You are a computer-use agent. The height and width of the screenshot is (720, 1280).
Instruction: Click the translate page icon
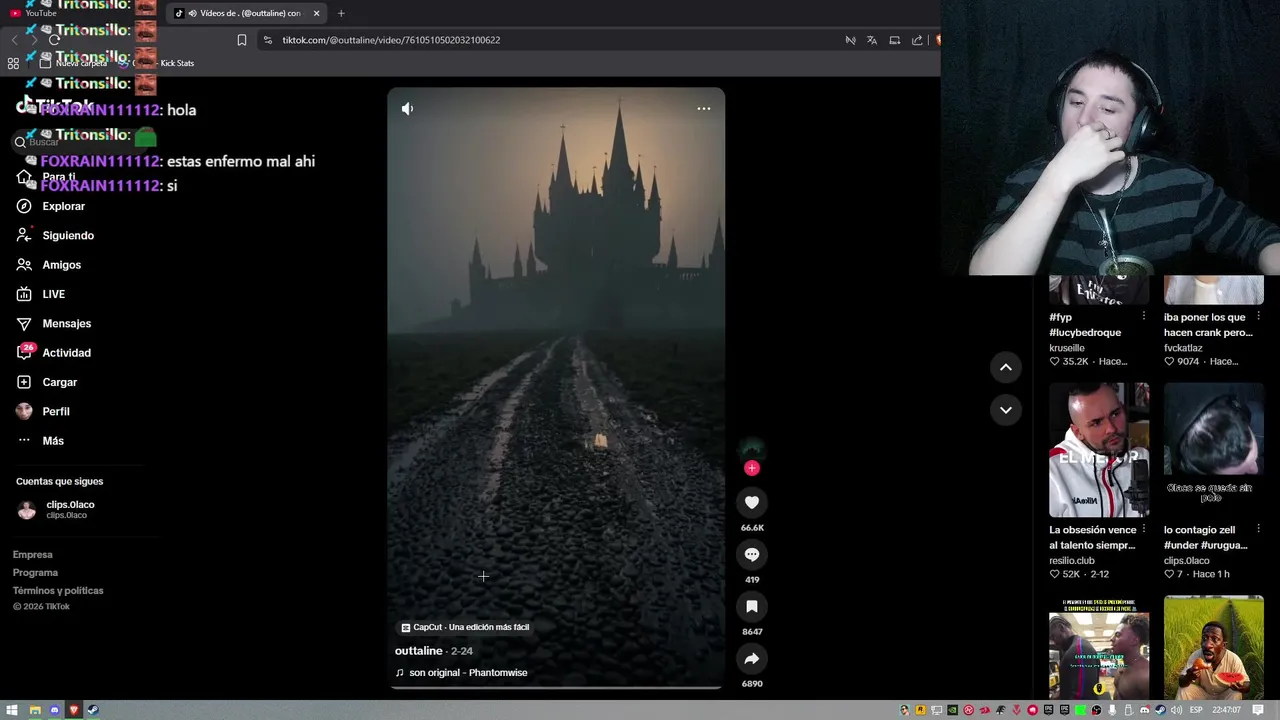click(872, 40)
